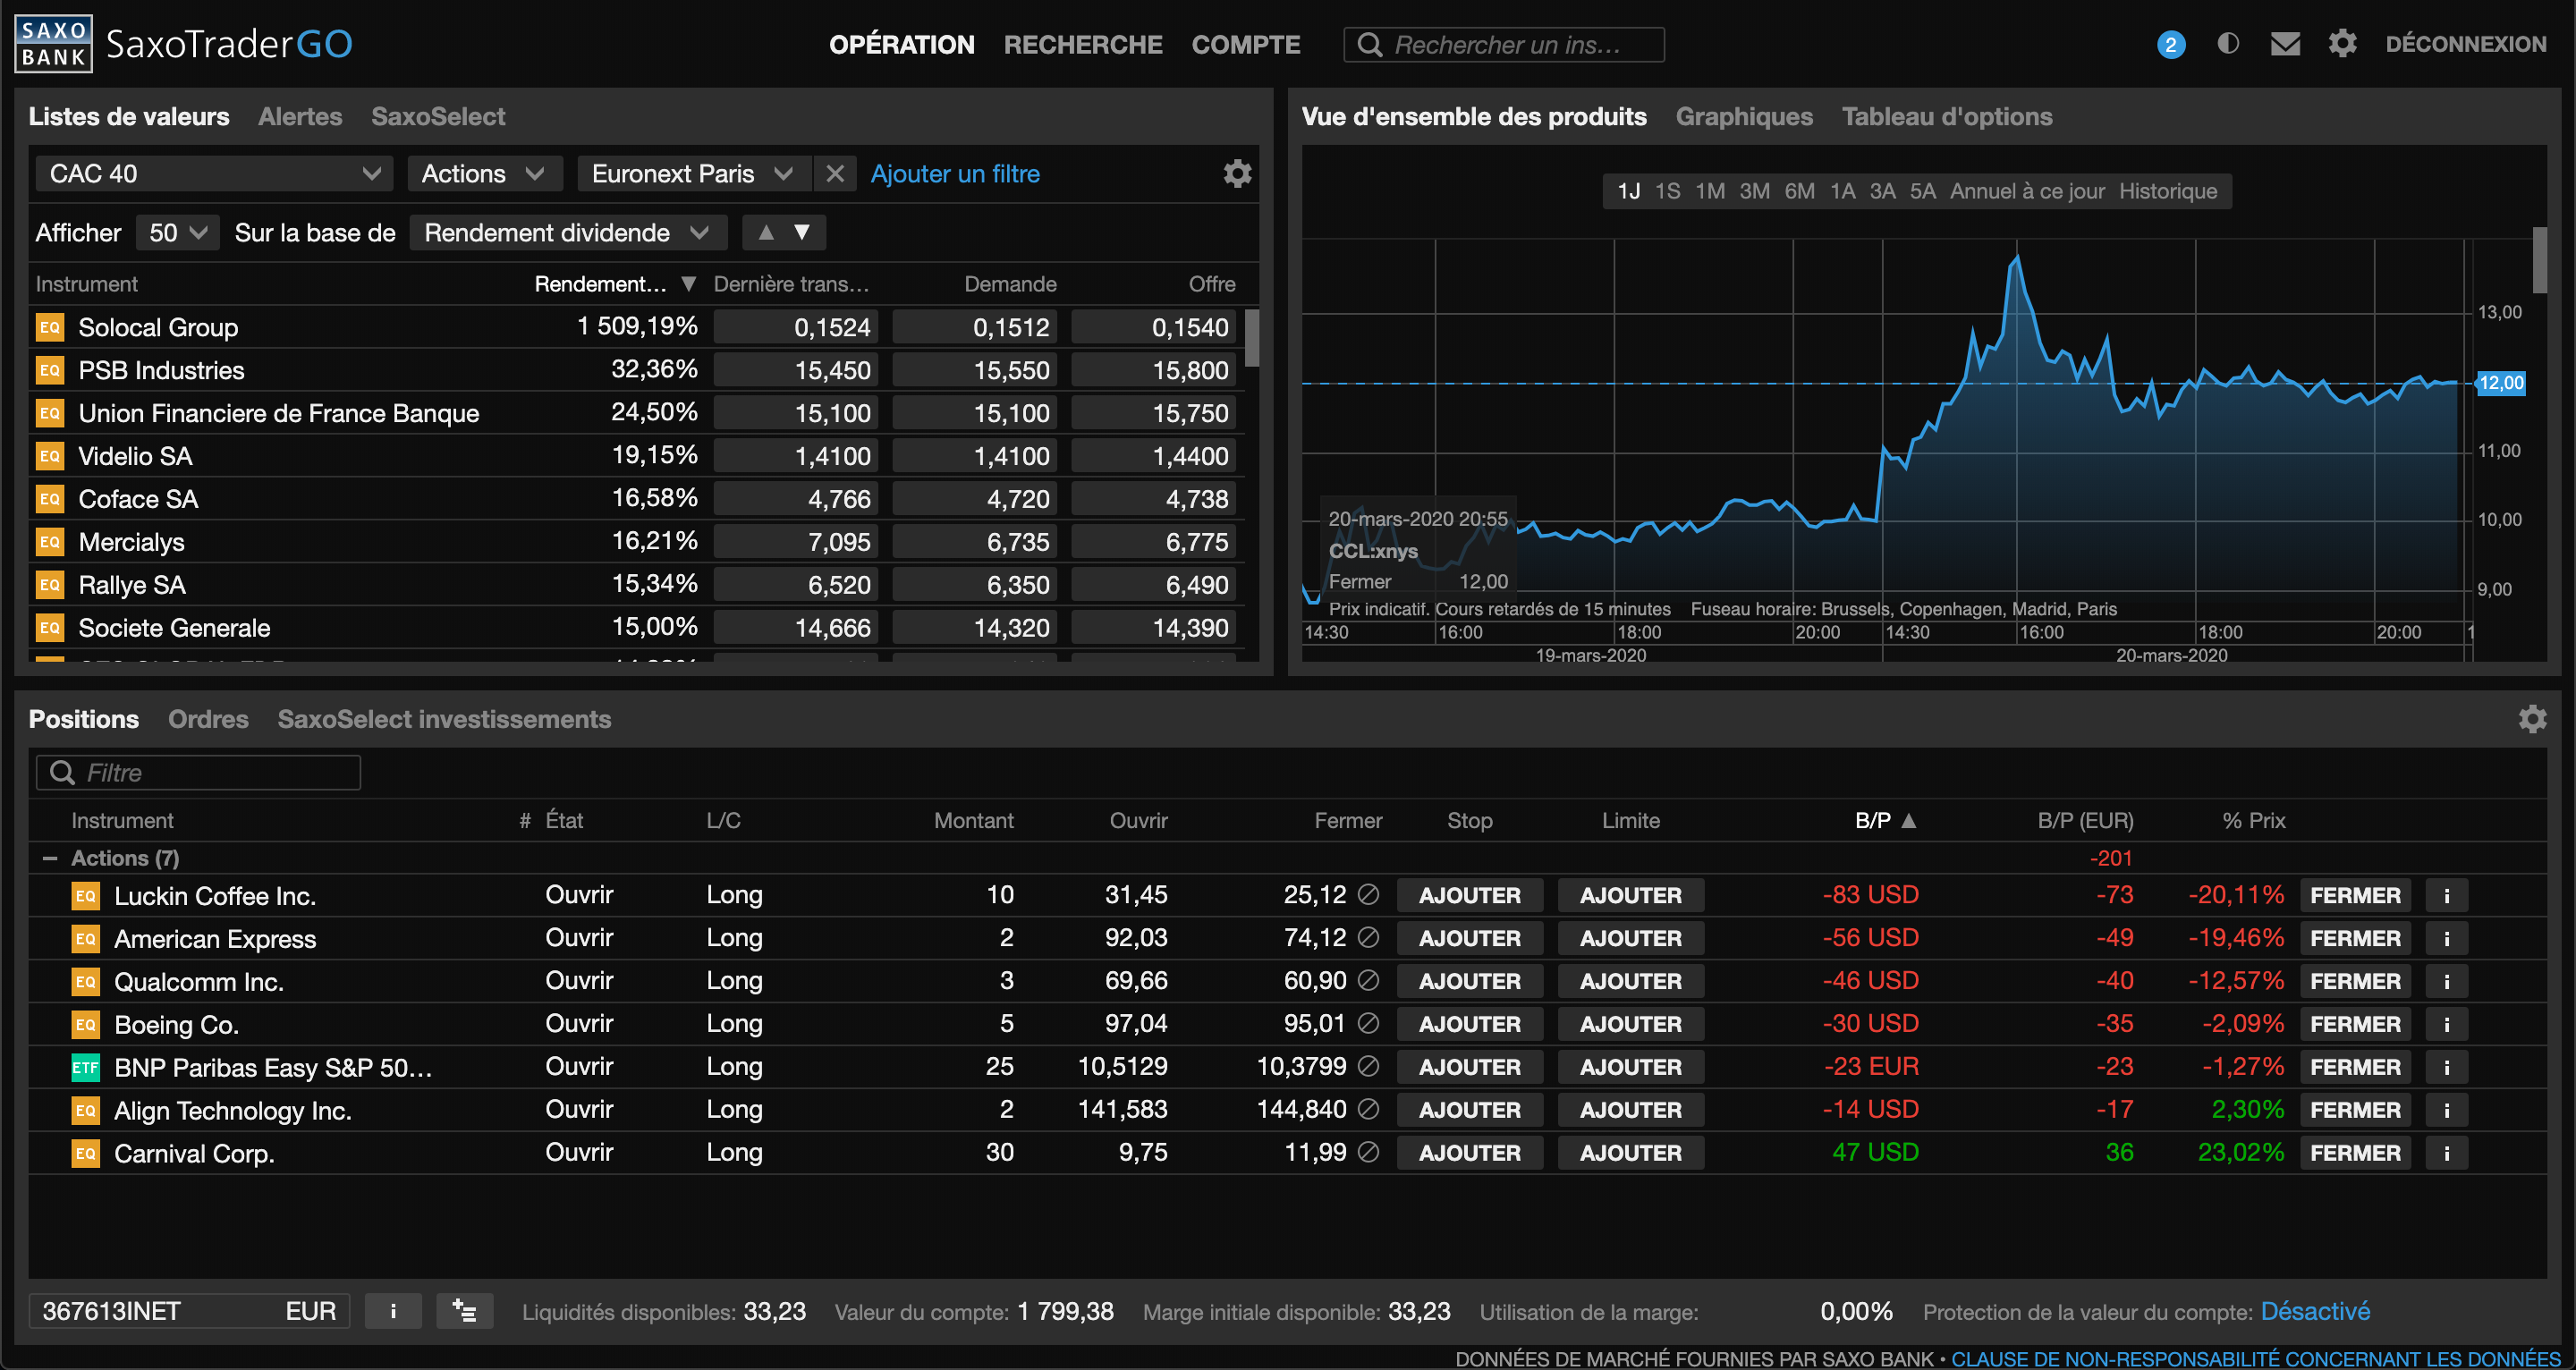Select the OPÉRATION menu
The width and height of the screenshot is (2576, 1370).
click(902, 45)
